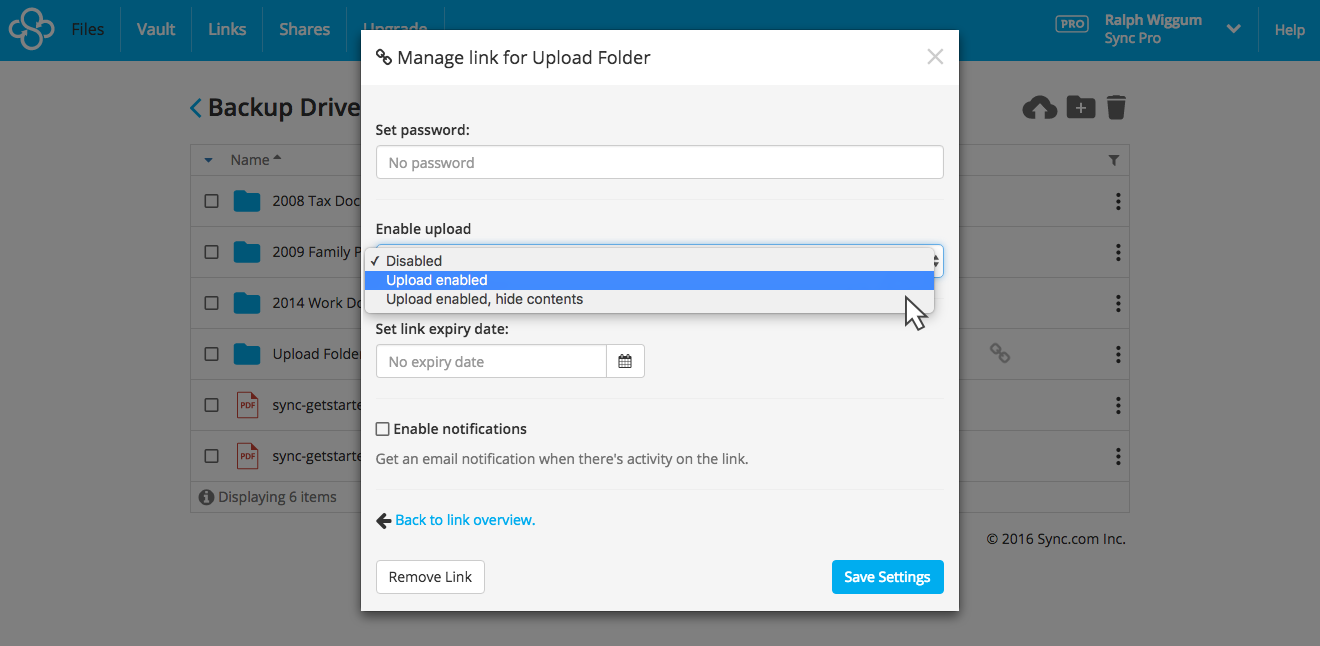Click the PDF icon for sync-getstarted file
This screenshot has width=1320, height=646.
247,405
